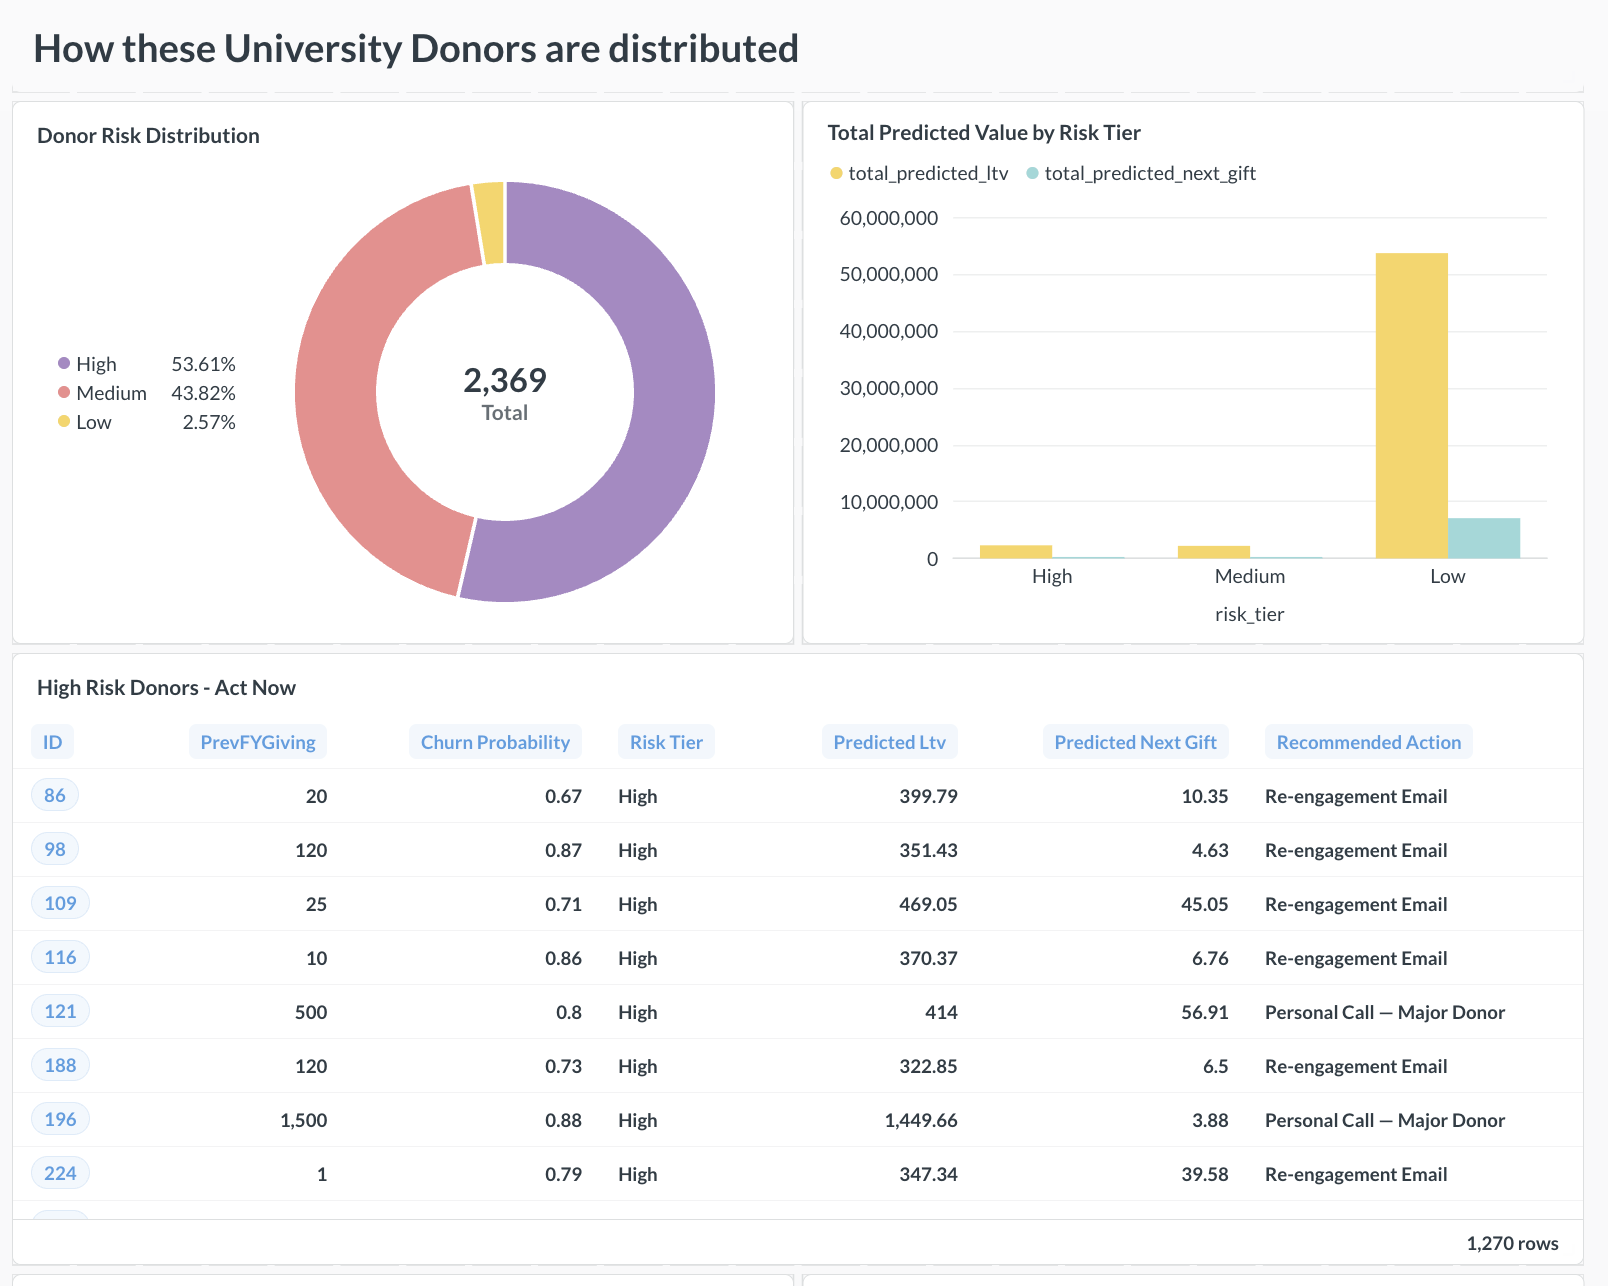
Task: Click the 2.57% legend value
Action: (x=209, y=422)
